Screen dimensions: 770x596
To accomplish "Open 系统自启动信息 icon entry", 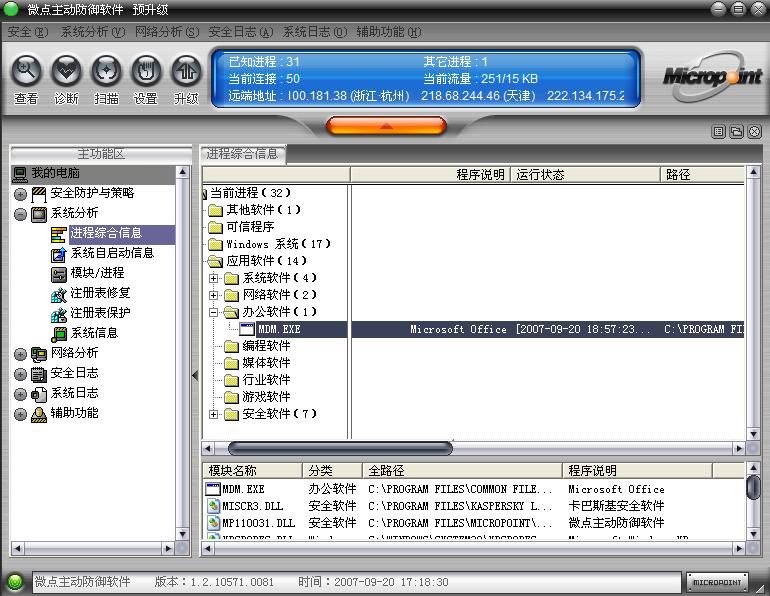I will point(58,254).
